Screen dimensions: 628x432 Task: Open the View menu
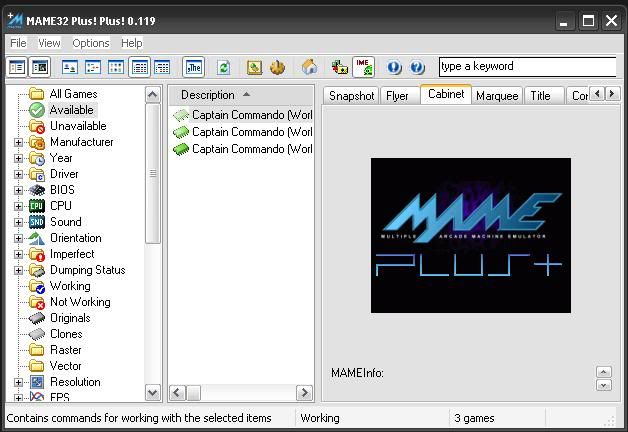49,43
